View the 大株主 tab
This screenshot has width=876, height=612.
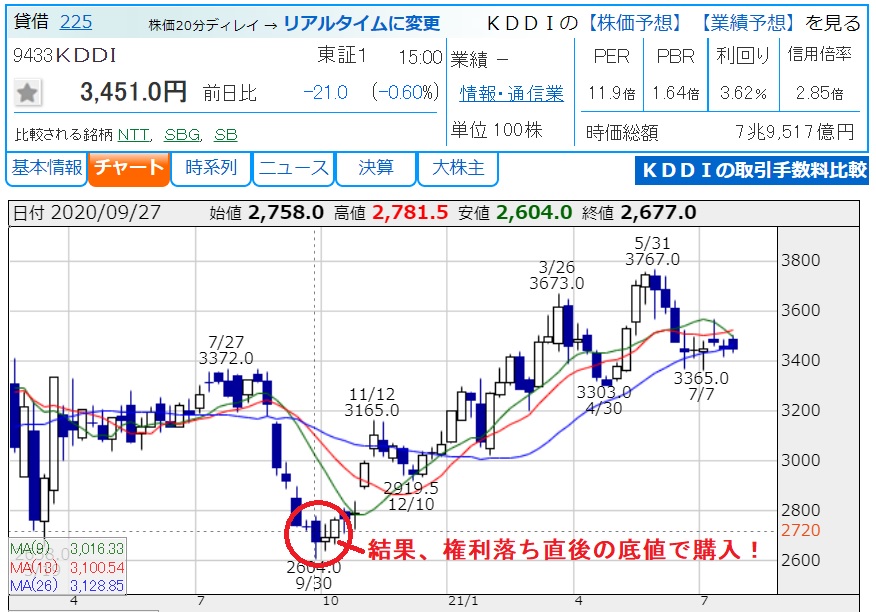point(458,168)
